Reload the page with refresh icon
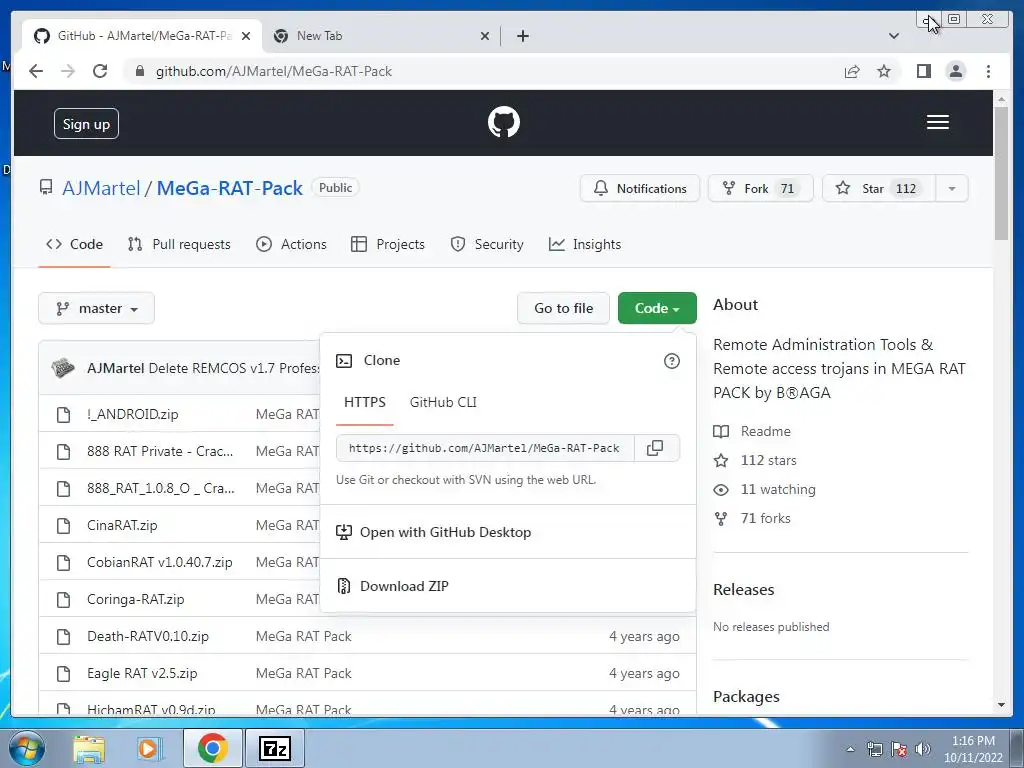Image resolution: width=1024 pixels, height=768 pixels. coord(100,71)
